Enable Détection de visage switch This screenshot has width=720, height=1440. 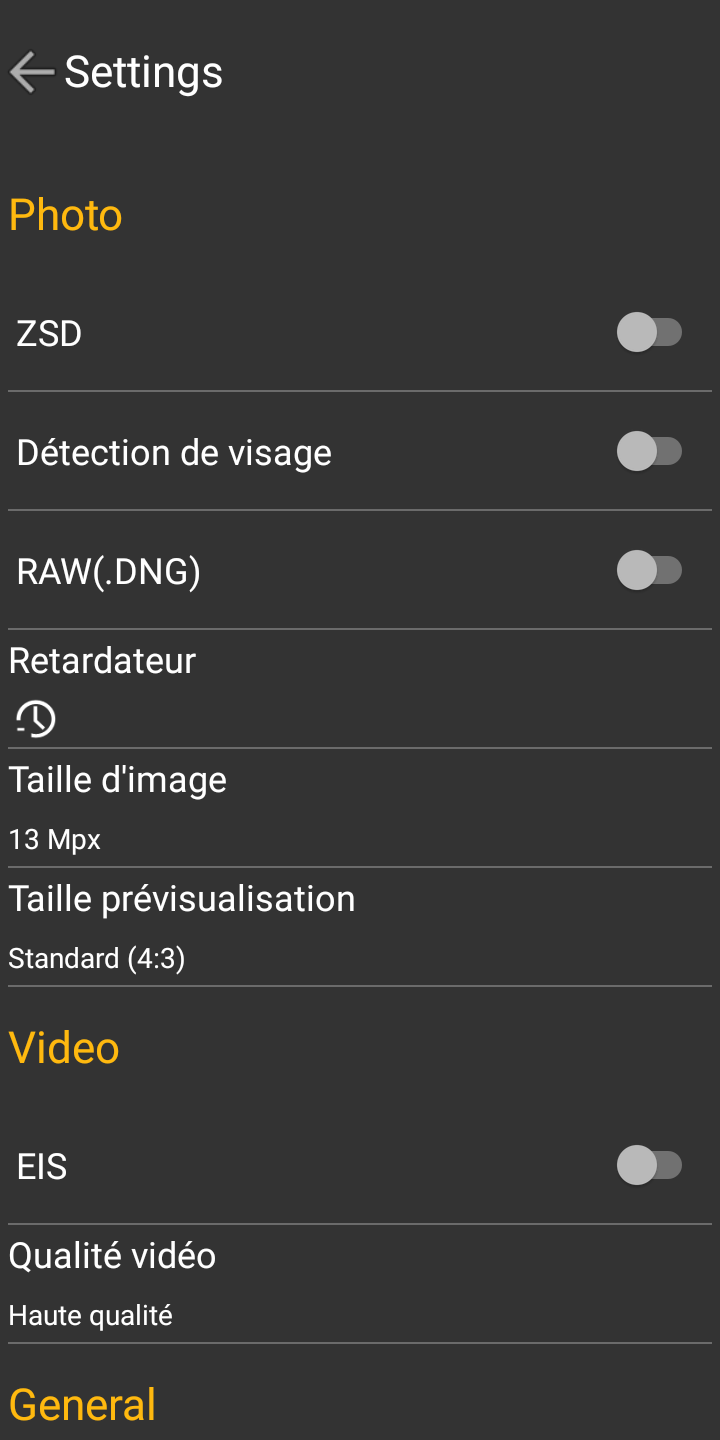(x=649, y=452)
